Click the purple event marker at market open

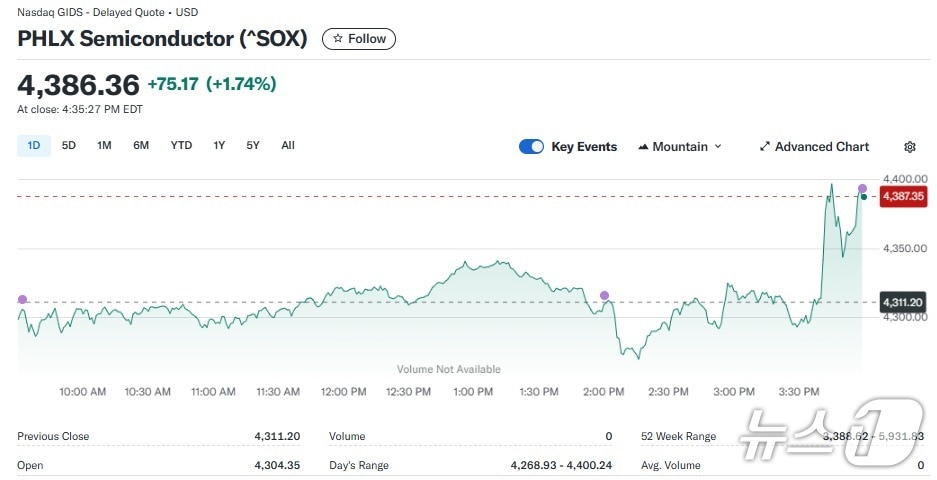(x=23, y=299)
